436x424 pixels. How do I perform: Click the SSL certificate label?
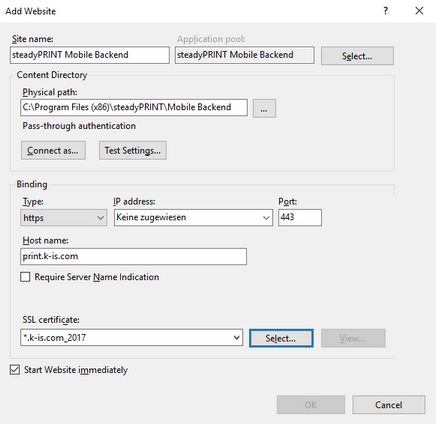pos(51,320)
